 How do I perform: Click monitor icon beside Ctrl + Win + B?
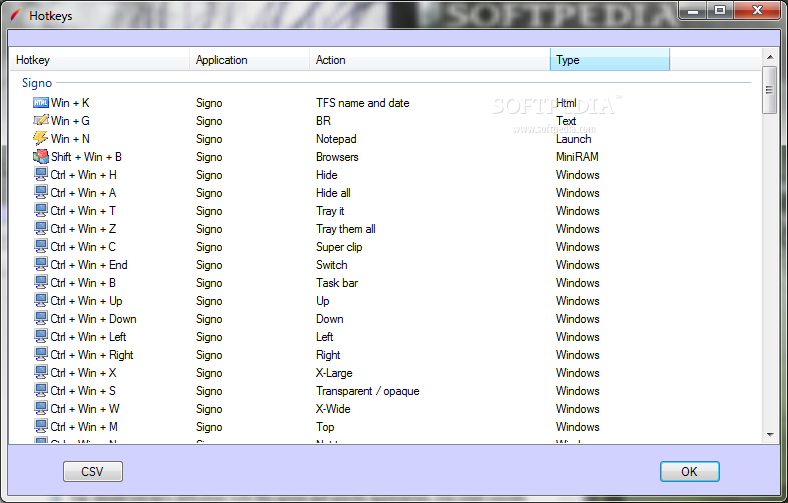pos(41,282)
